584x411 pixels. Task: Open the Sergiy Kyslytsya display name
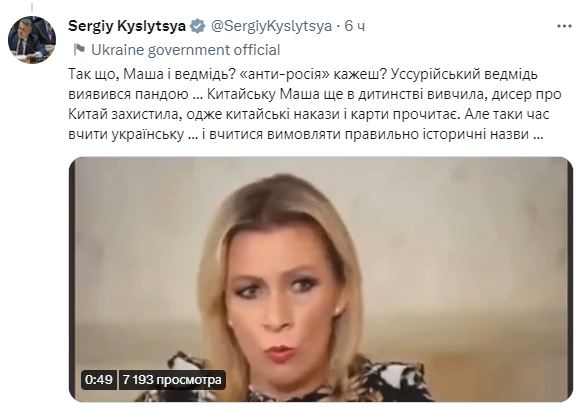pyautogui.click(x=127, y=26)
